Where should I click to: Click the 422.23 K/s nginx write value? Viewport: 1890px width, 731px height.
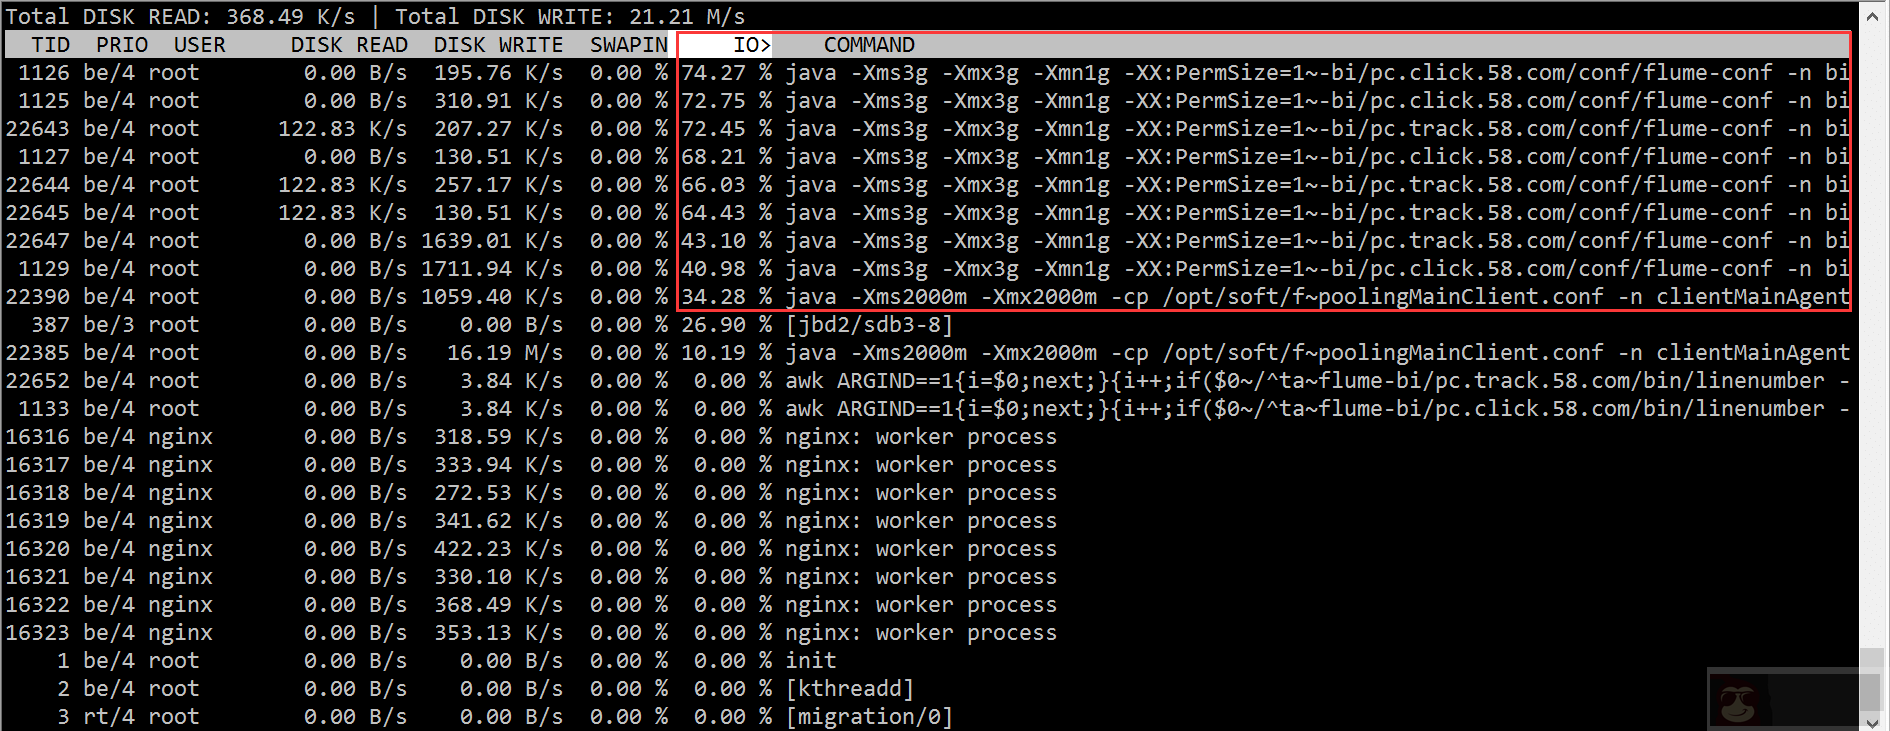[x=498, y=549]
